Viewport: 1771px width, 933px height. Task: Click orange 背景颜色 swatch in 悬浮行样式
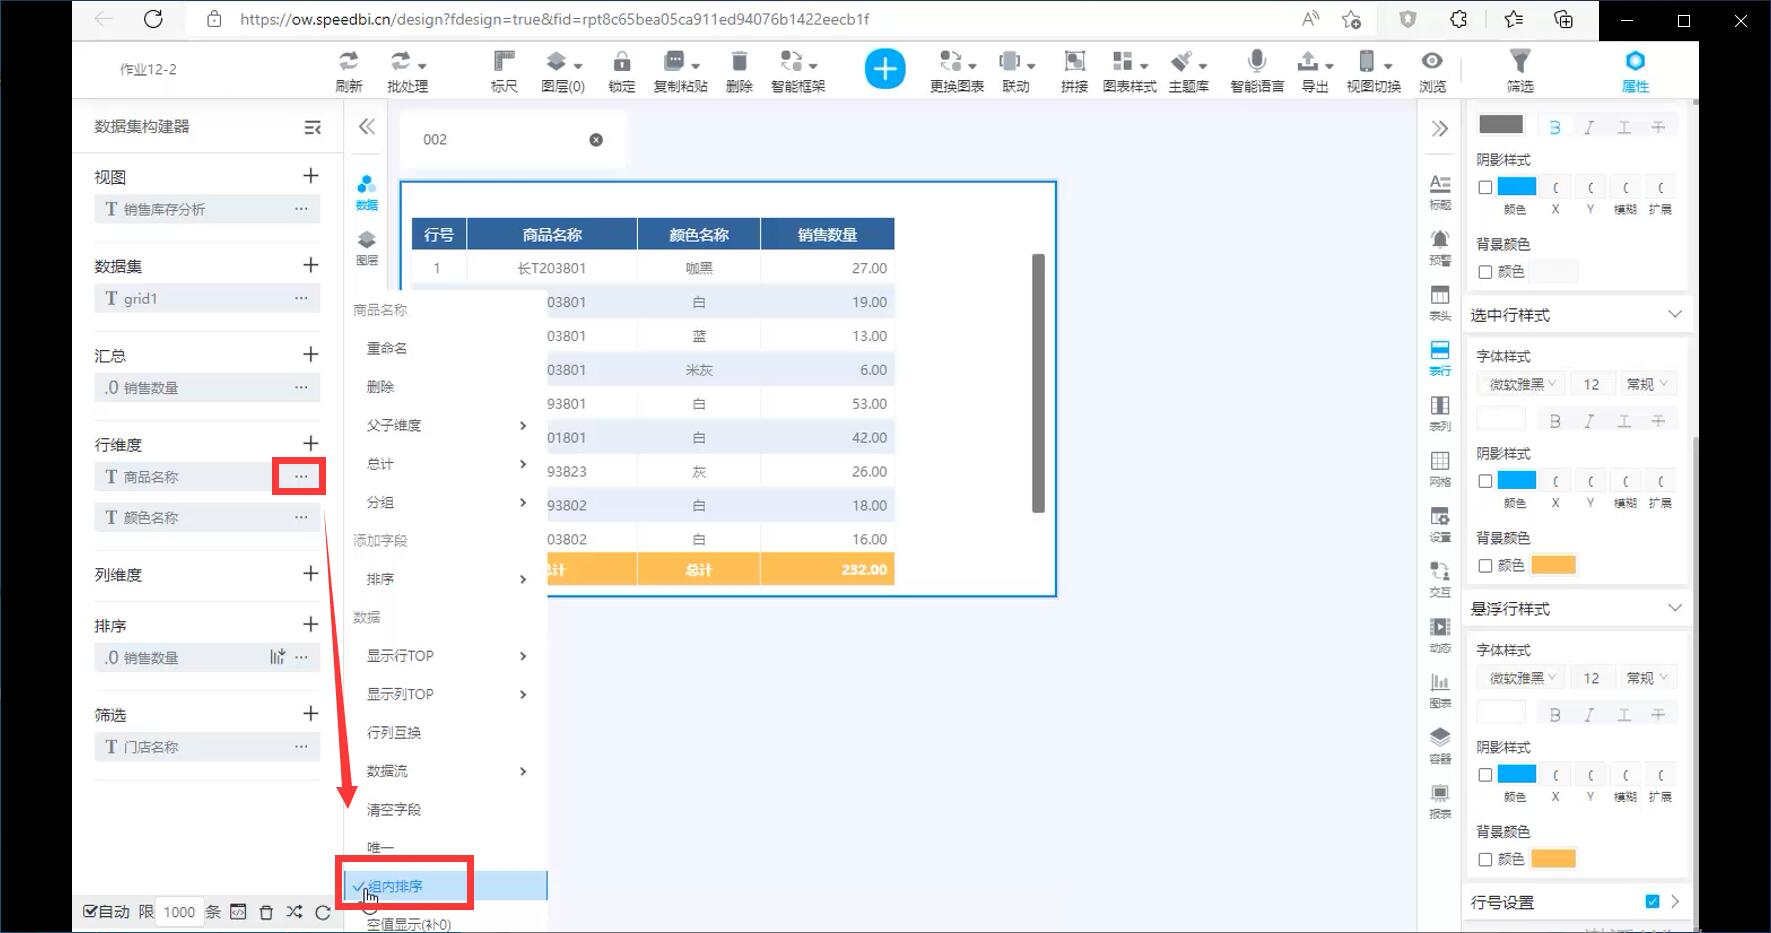point(1553,859)
